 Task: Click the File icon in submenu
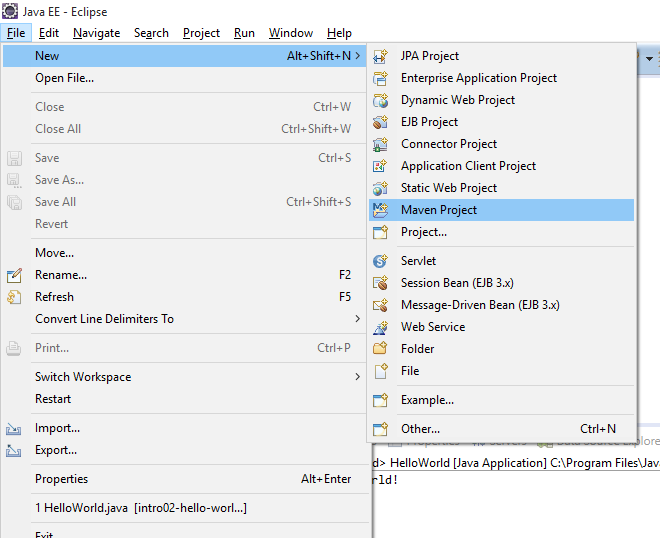click(x=380, y=371)
